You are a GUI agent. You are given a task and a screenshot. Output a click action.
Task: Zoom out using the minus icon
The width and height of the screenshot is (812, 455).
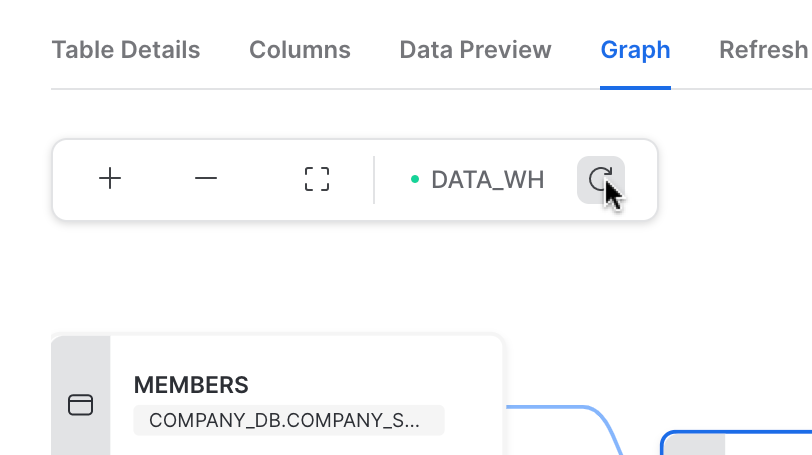(x=206, y=179)
